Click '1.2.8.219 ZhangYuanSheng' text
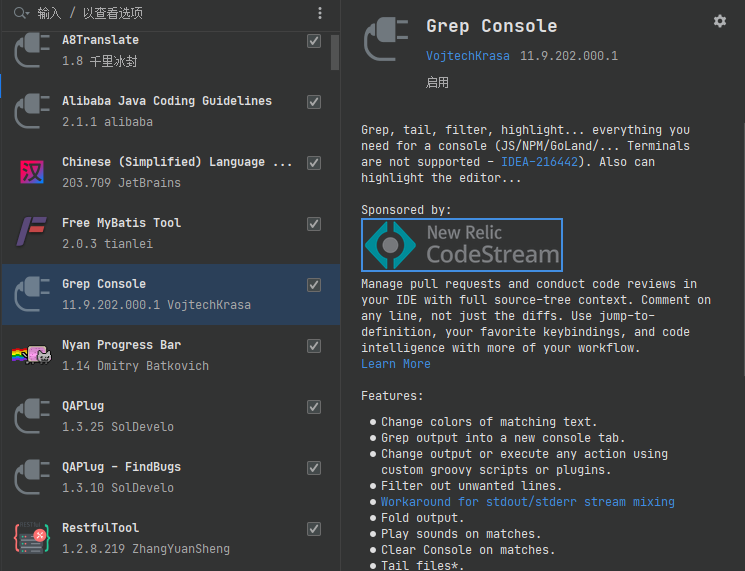The image size is (745, 571). click(146, 549)
